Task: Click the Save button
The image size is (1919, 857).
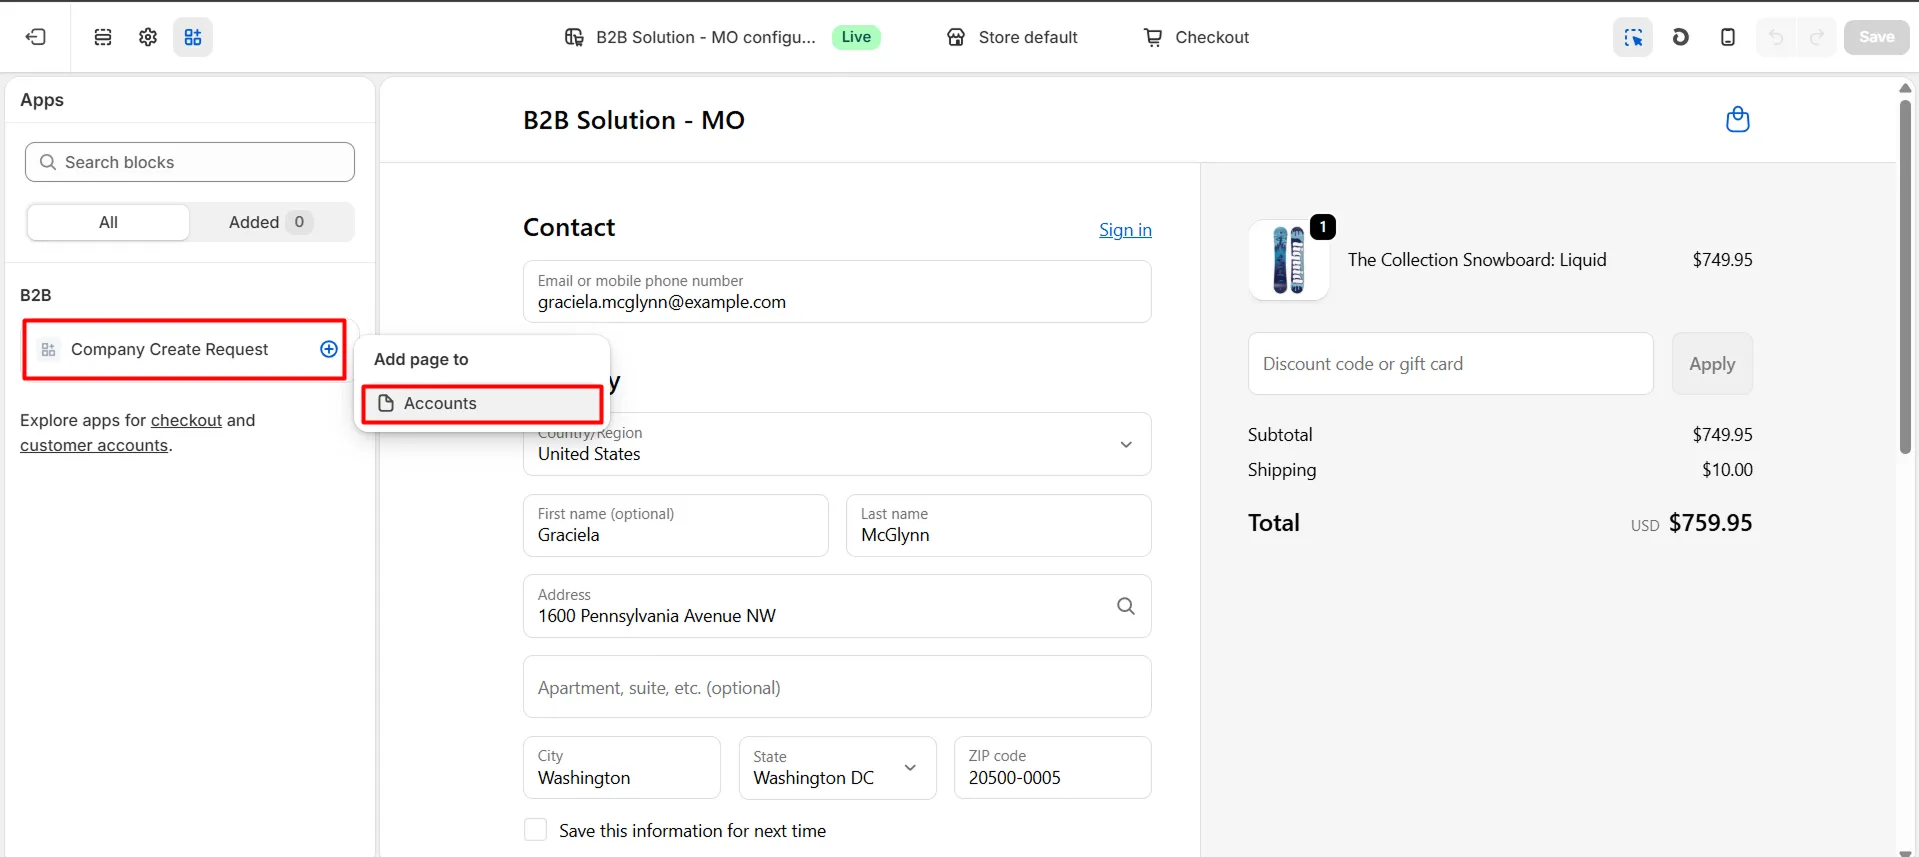Action: [1876, 37]
